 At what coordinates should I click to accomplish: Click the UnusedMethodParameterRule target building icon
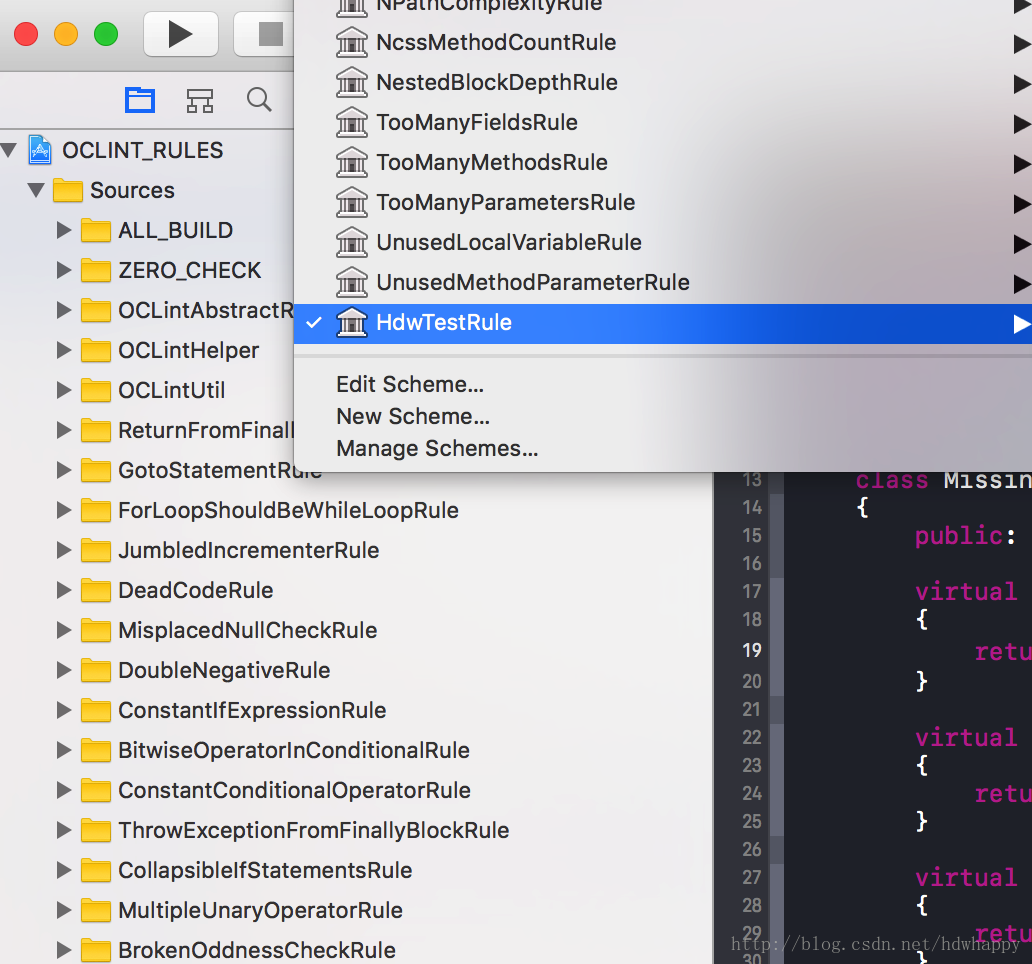pyautogui.click(x=352, y=282)
